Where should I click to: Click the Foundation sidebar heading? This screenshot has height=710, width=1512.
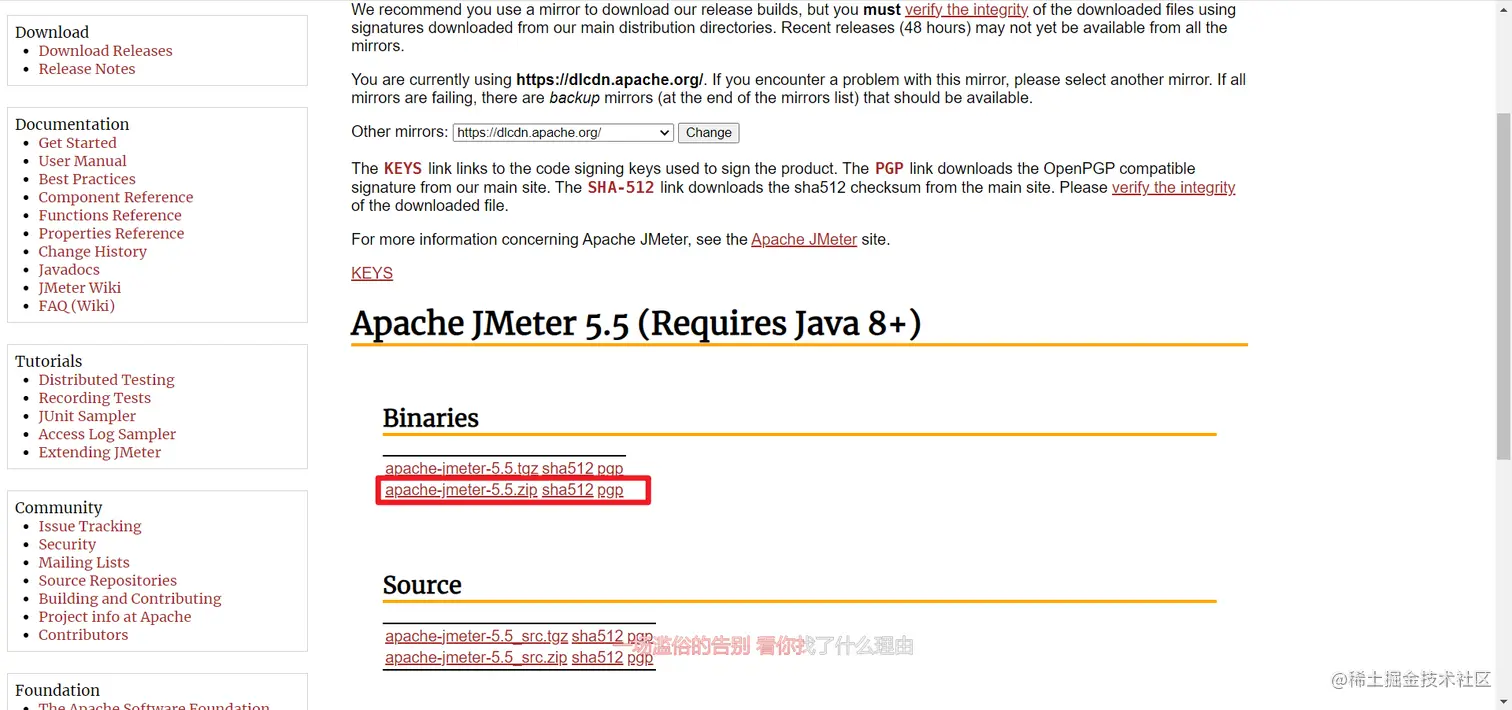point(57,690)
